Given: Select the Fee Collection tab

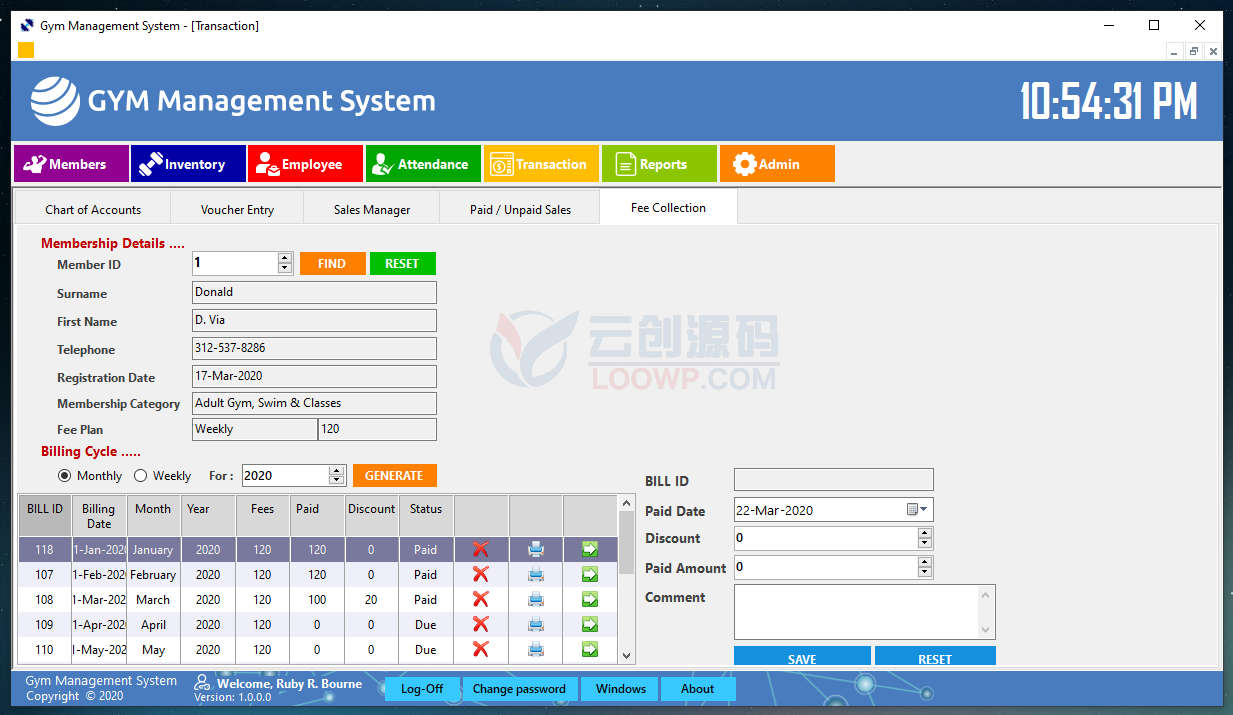Looking at the screenshot, I should (668, 208).
